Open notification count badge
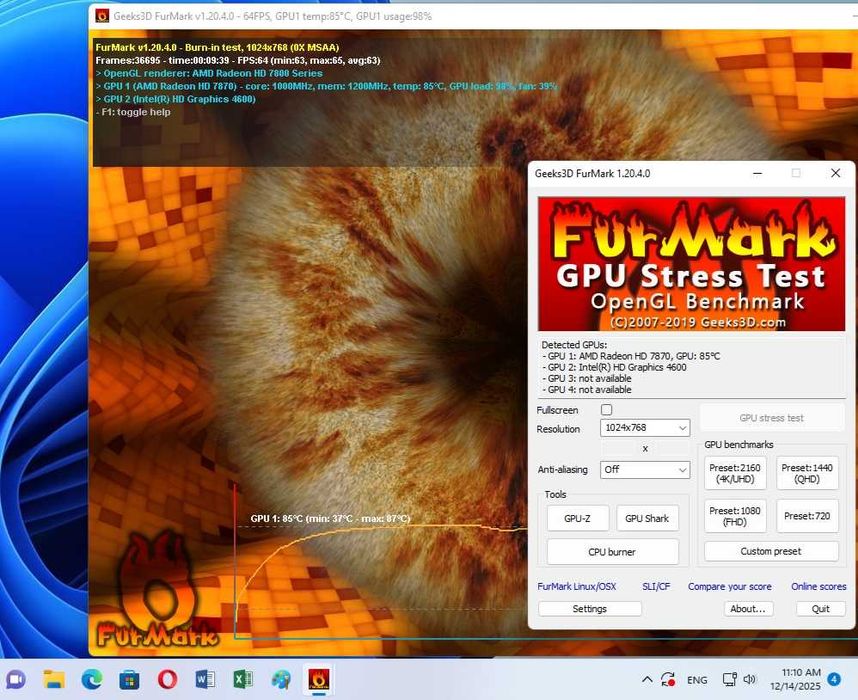 click(x=834, y=679)
